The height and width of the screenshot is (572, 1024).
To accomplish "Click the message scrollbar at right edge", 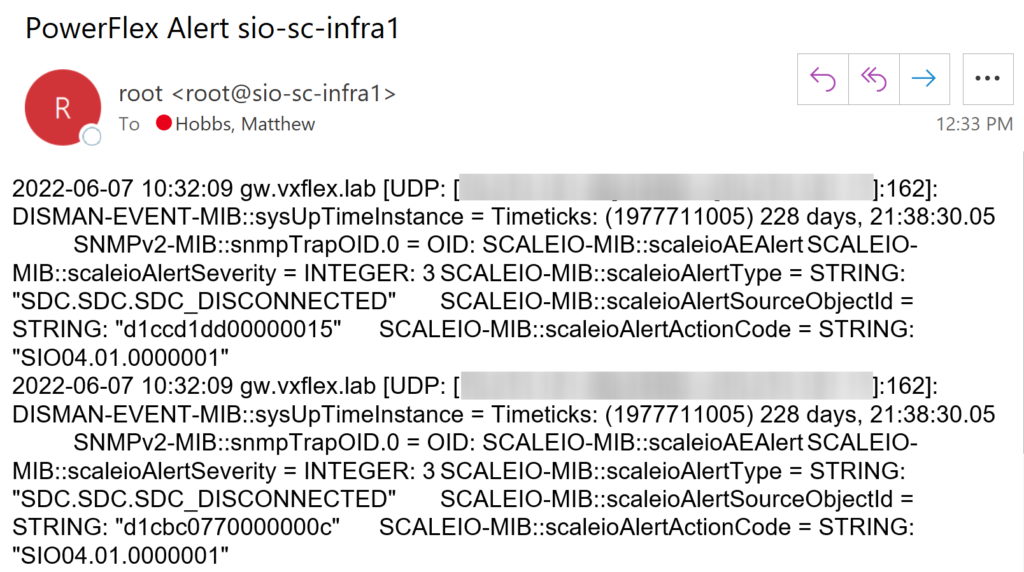I will (1021, 300).
